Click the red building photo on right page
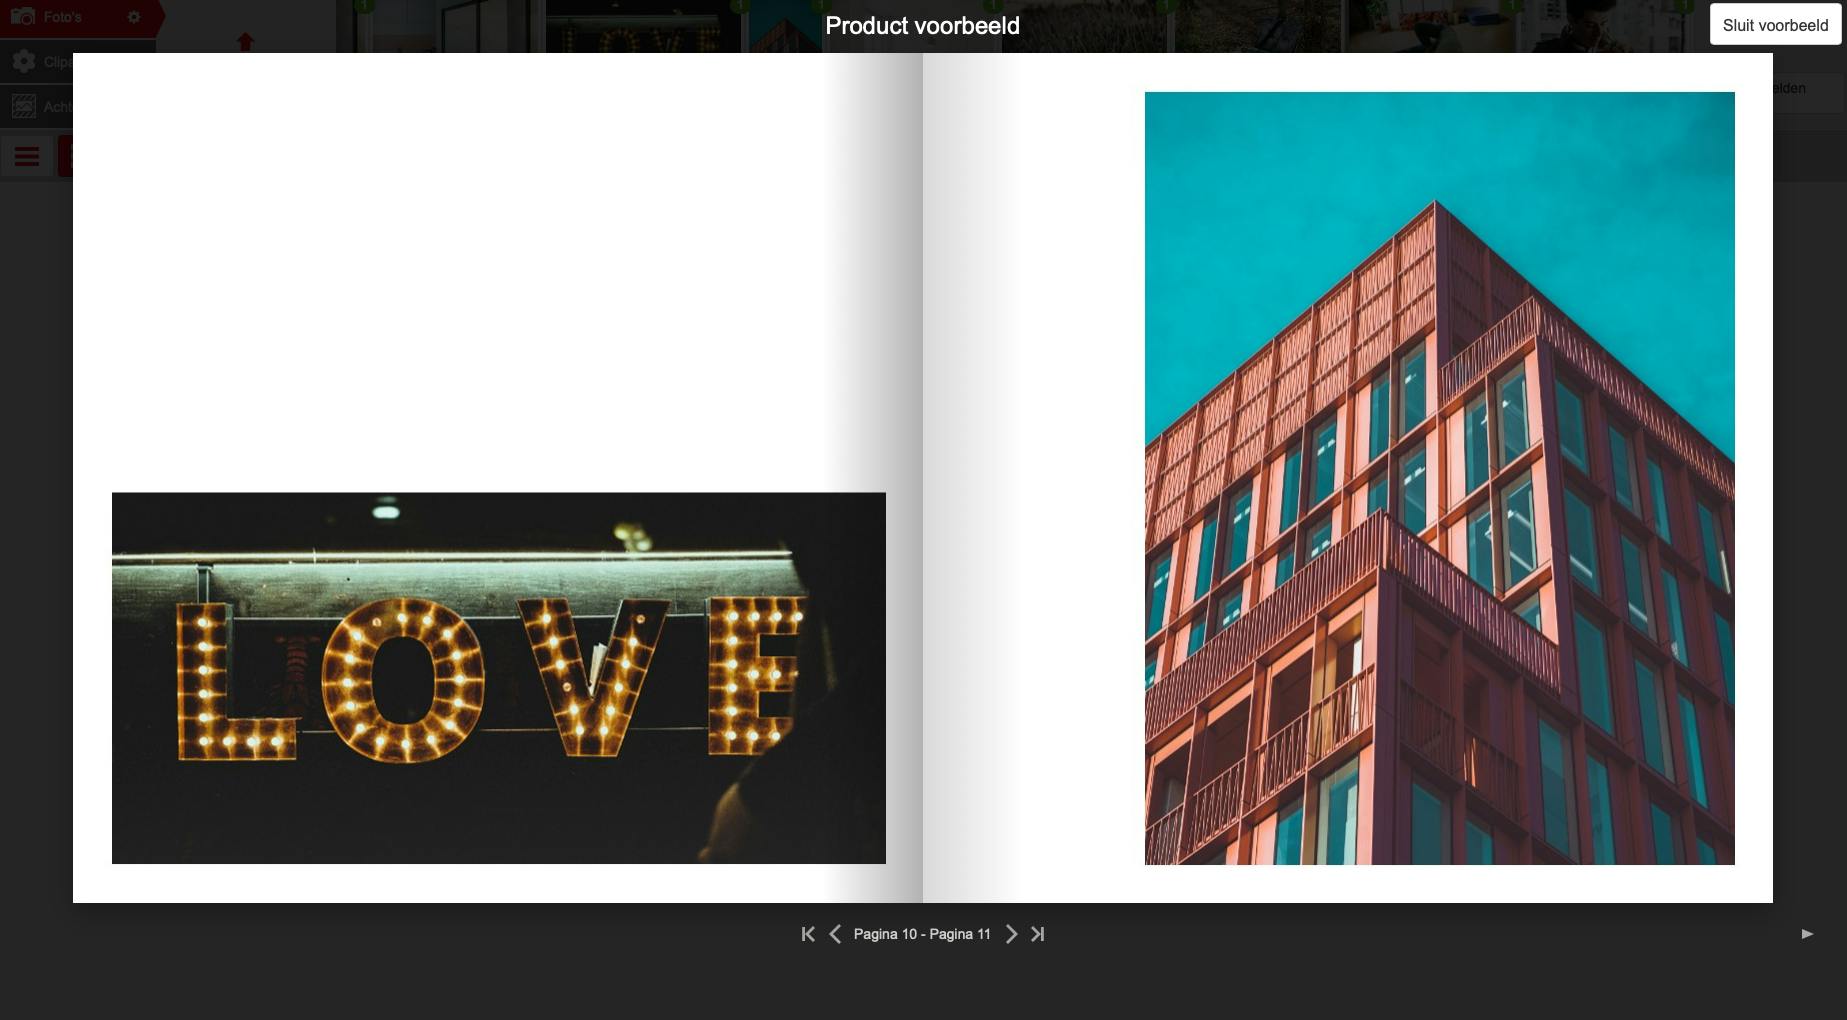 click(1440, 478)
